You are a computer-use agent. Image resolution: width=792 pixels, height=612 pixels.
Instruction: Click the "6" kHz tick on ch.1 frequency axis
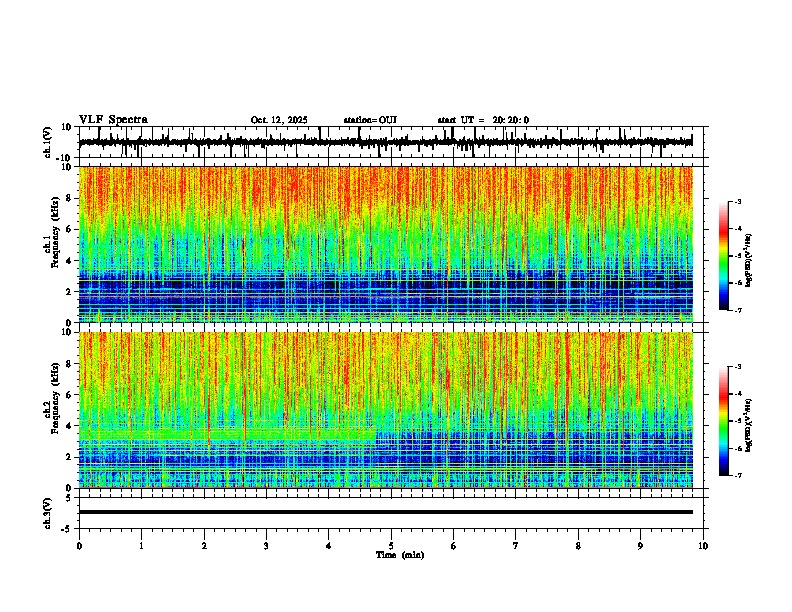70,230
